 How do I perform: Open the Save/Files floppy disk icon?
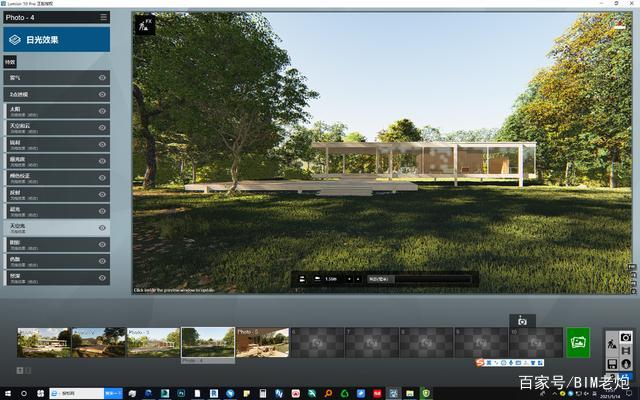point(612,364)
